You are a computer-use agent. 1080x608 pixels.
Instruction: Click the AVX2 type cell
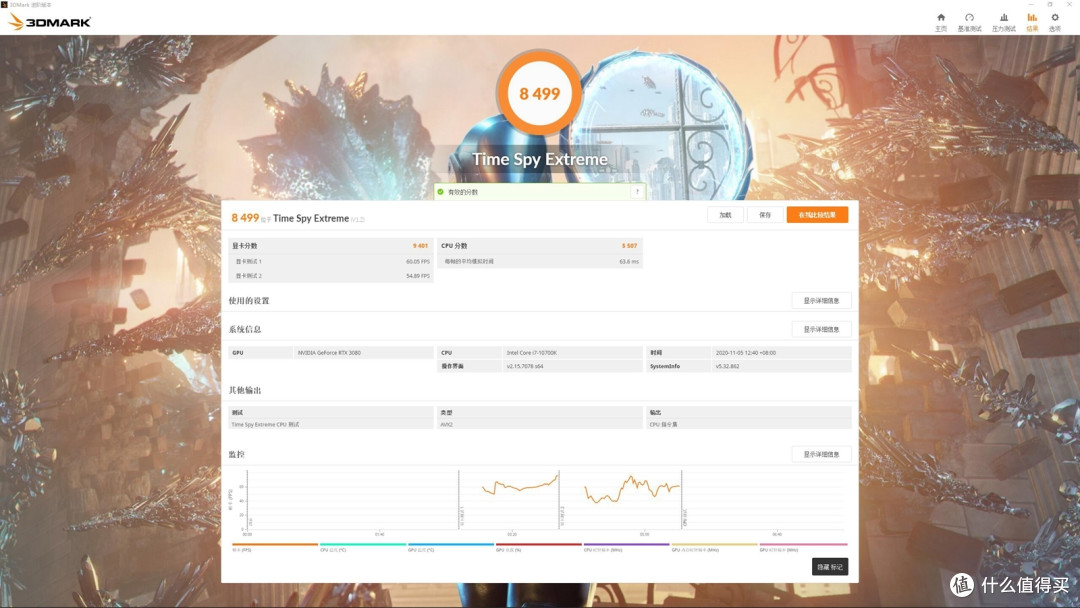pyautogui.click(x=541, y=425)
